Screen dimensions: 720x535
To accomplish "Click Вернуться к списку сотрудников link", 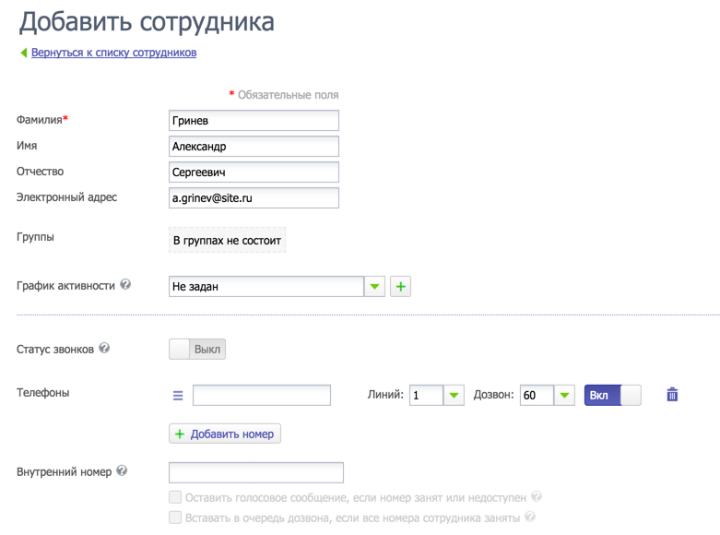I will [113, 53].
